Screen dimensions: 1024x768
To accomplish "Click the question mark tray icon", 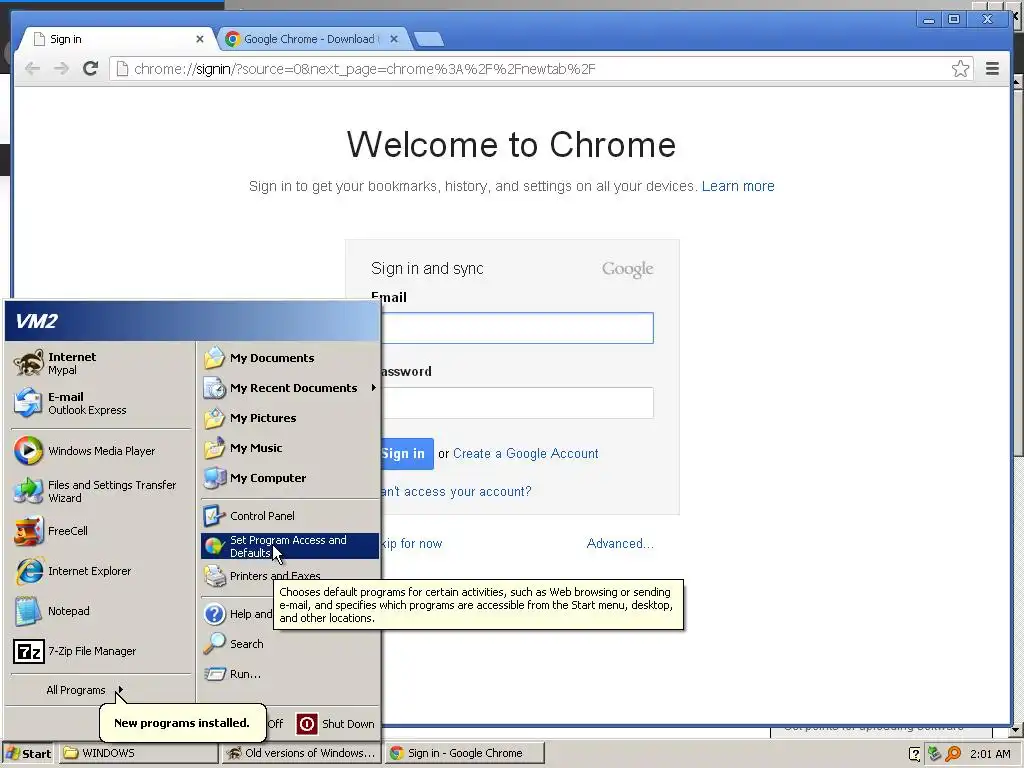I will [915, 754].
